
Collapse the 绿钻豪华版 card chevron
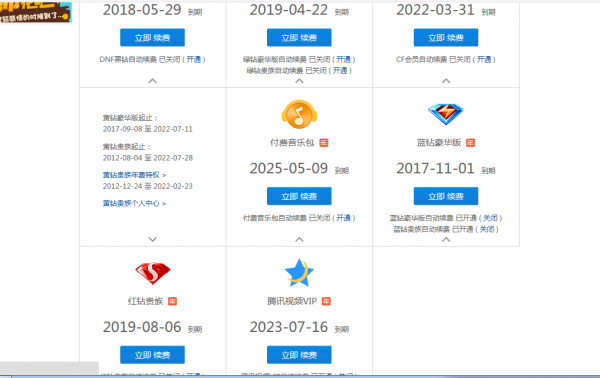[299, 81]
